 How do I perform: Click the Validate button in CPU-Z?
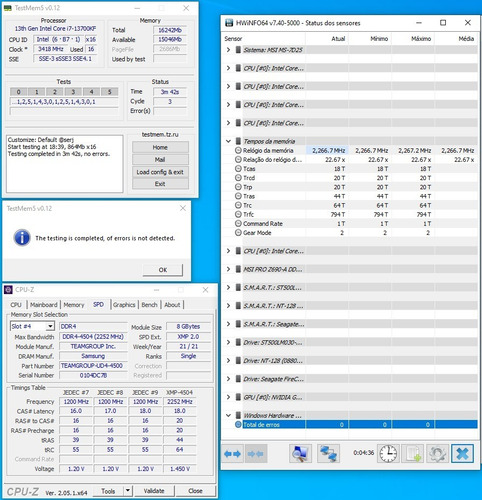pyautogui.click(x=154, y=491)
